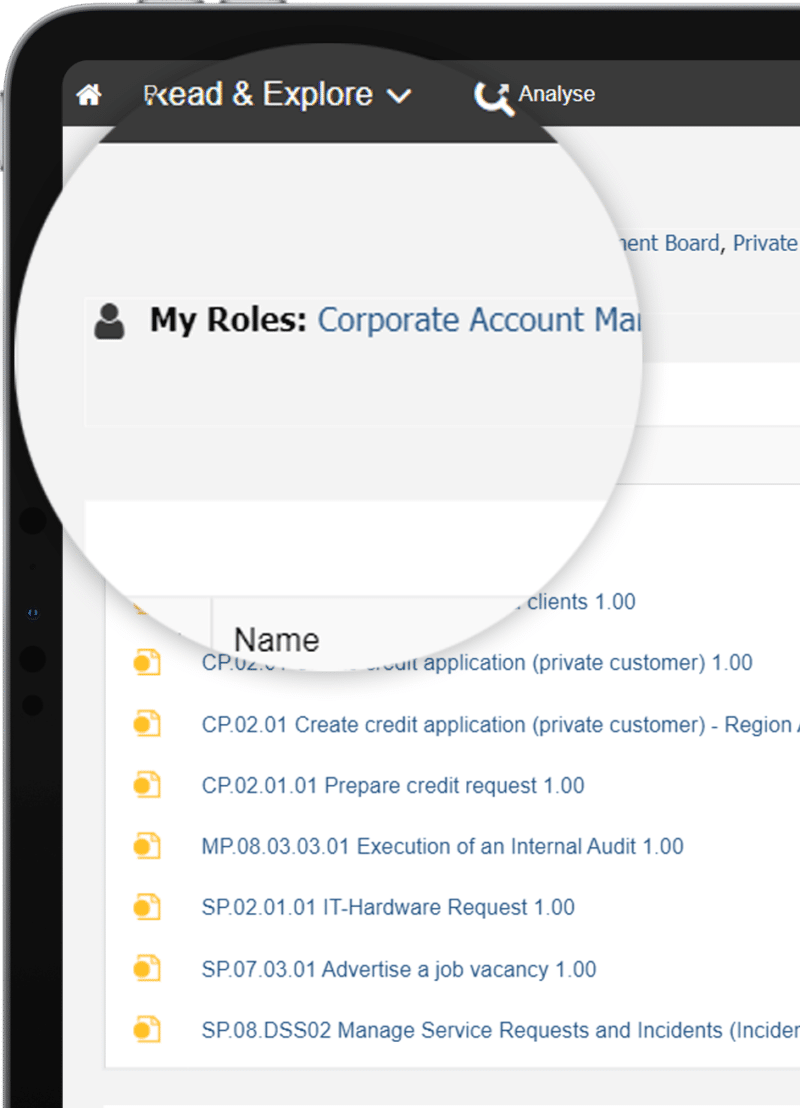This screenshot has height=1108, width=800.
Task: Open the Private role link at top right
Action: (765, 243)
